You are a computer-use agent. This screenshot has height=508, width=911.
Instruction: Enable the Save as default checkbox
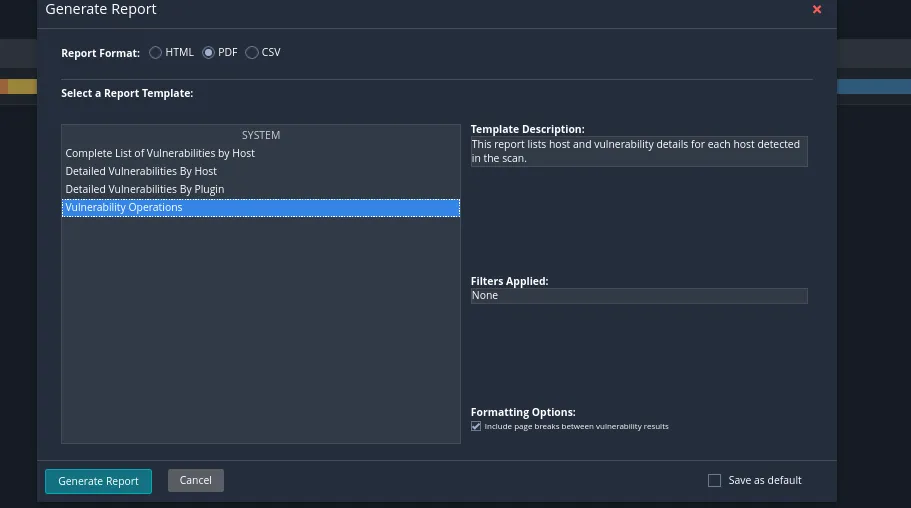[714, 480]
